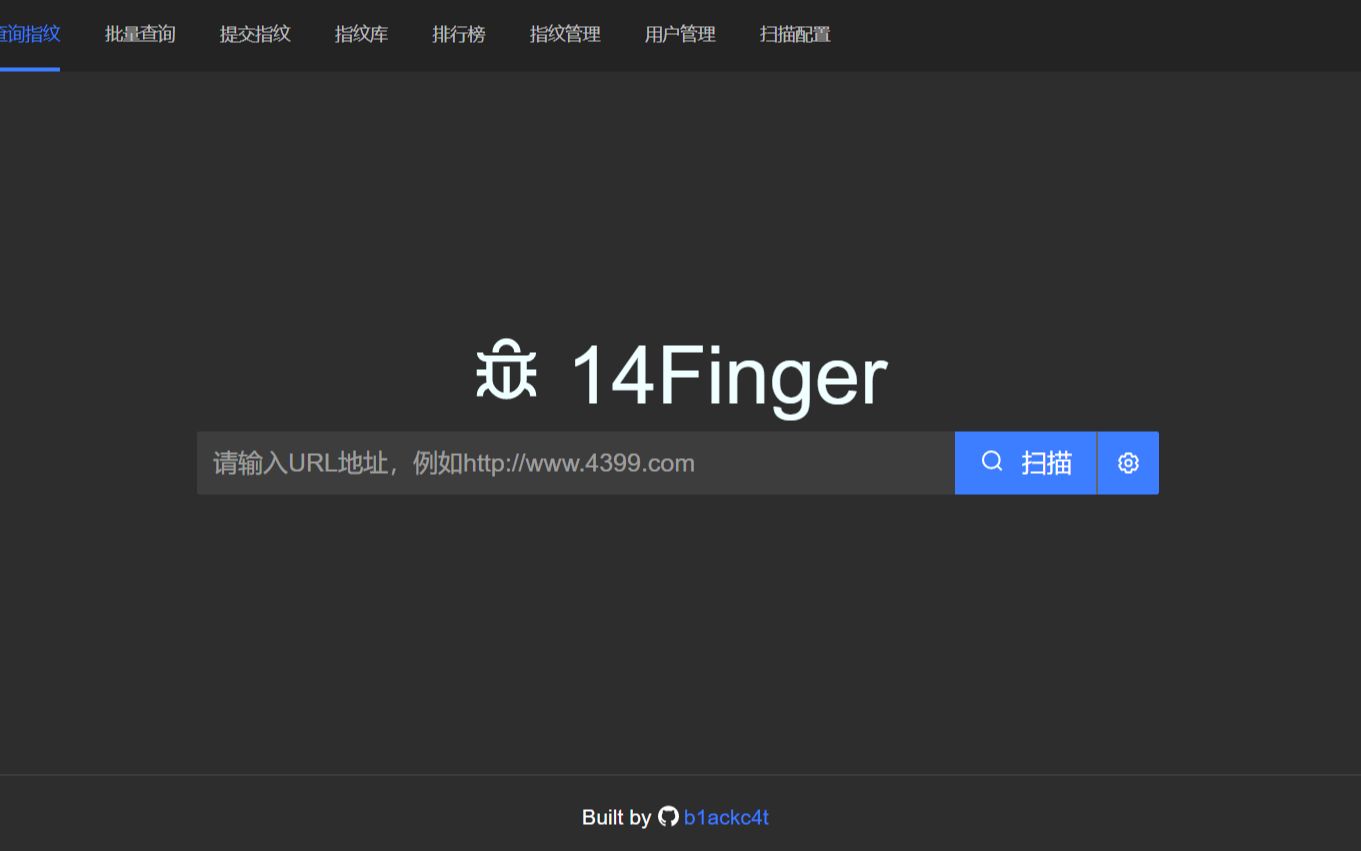The height and width of the screenshot is (851, 1361).
Task: Click the bug logo beside 14Finger
Action: [x=506, y=371]
